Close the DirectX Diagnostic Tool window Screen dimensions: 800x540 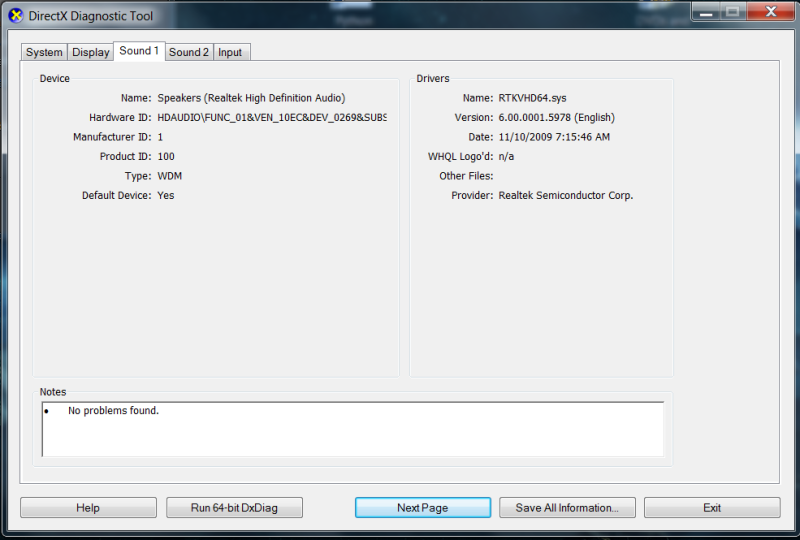coord(771,12)
